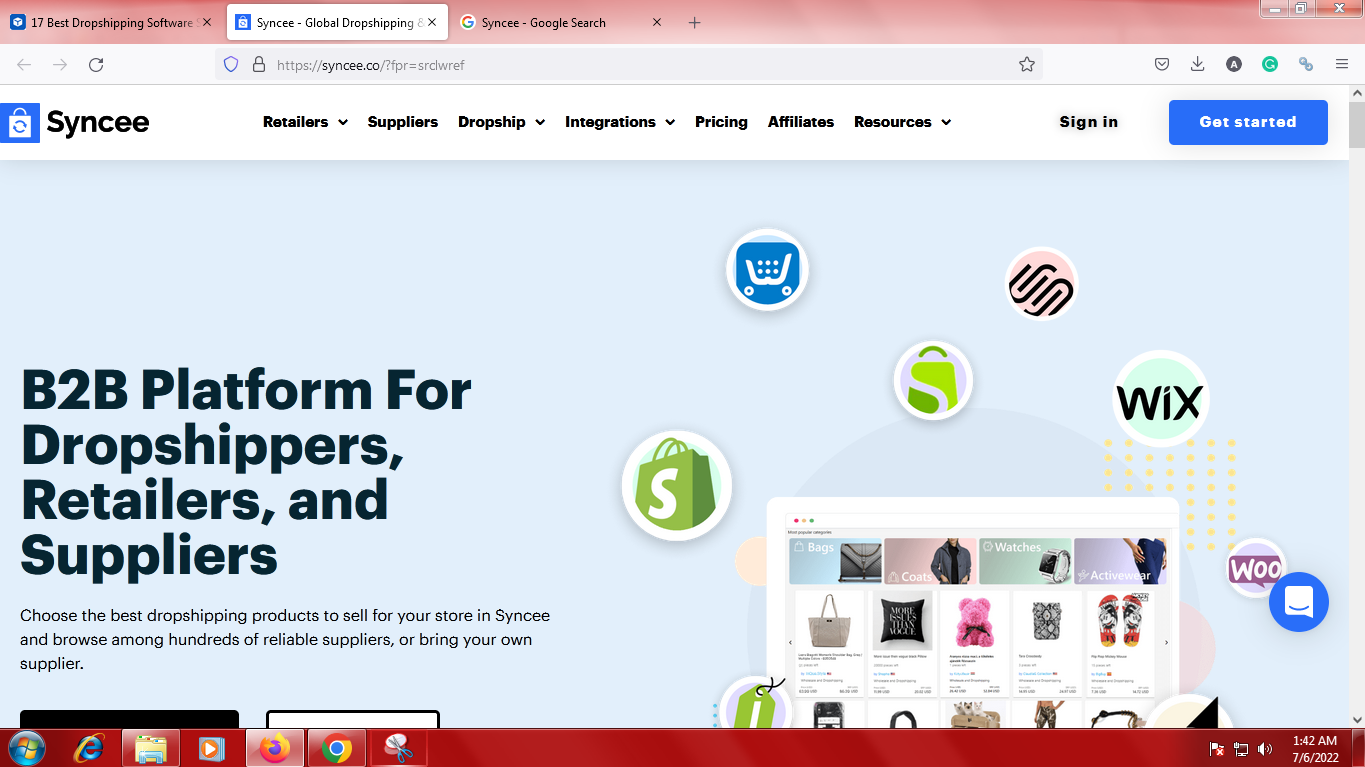Click the tracking protection shield icon
Image resolution: width=1365 pixels, height=767 pixels.
pos(231,65)
